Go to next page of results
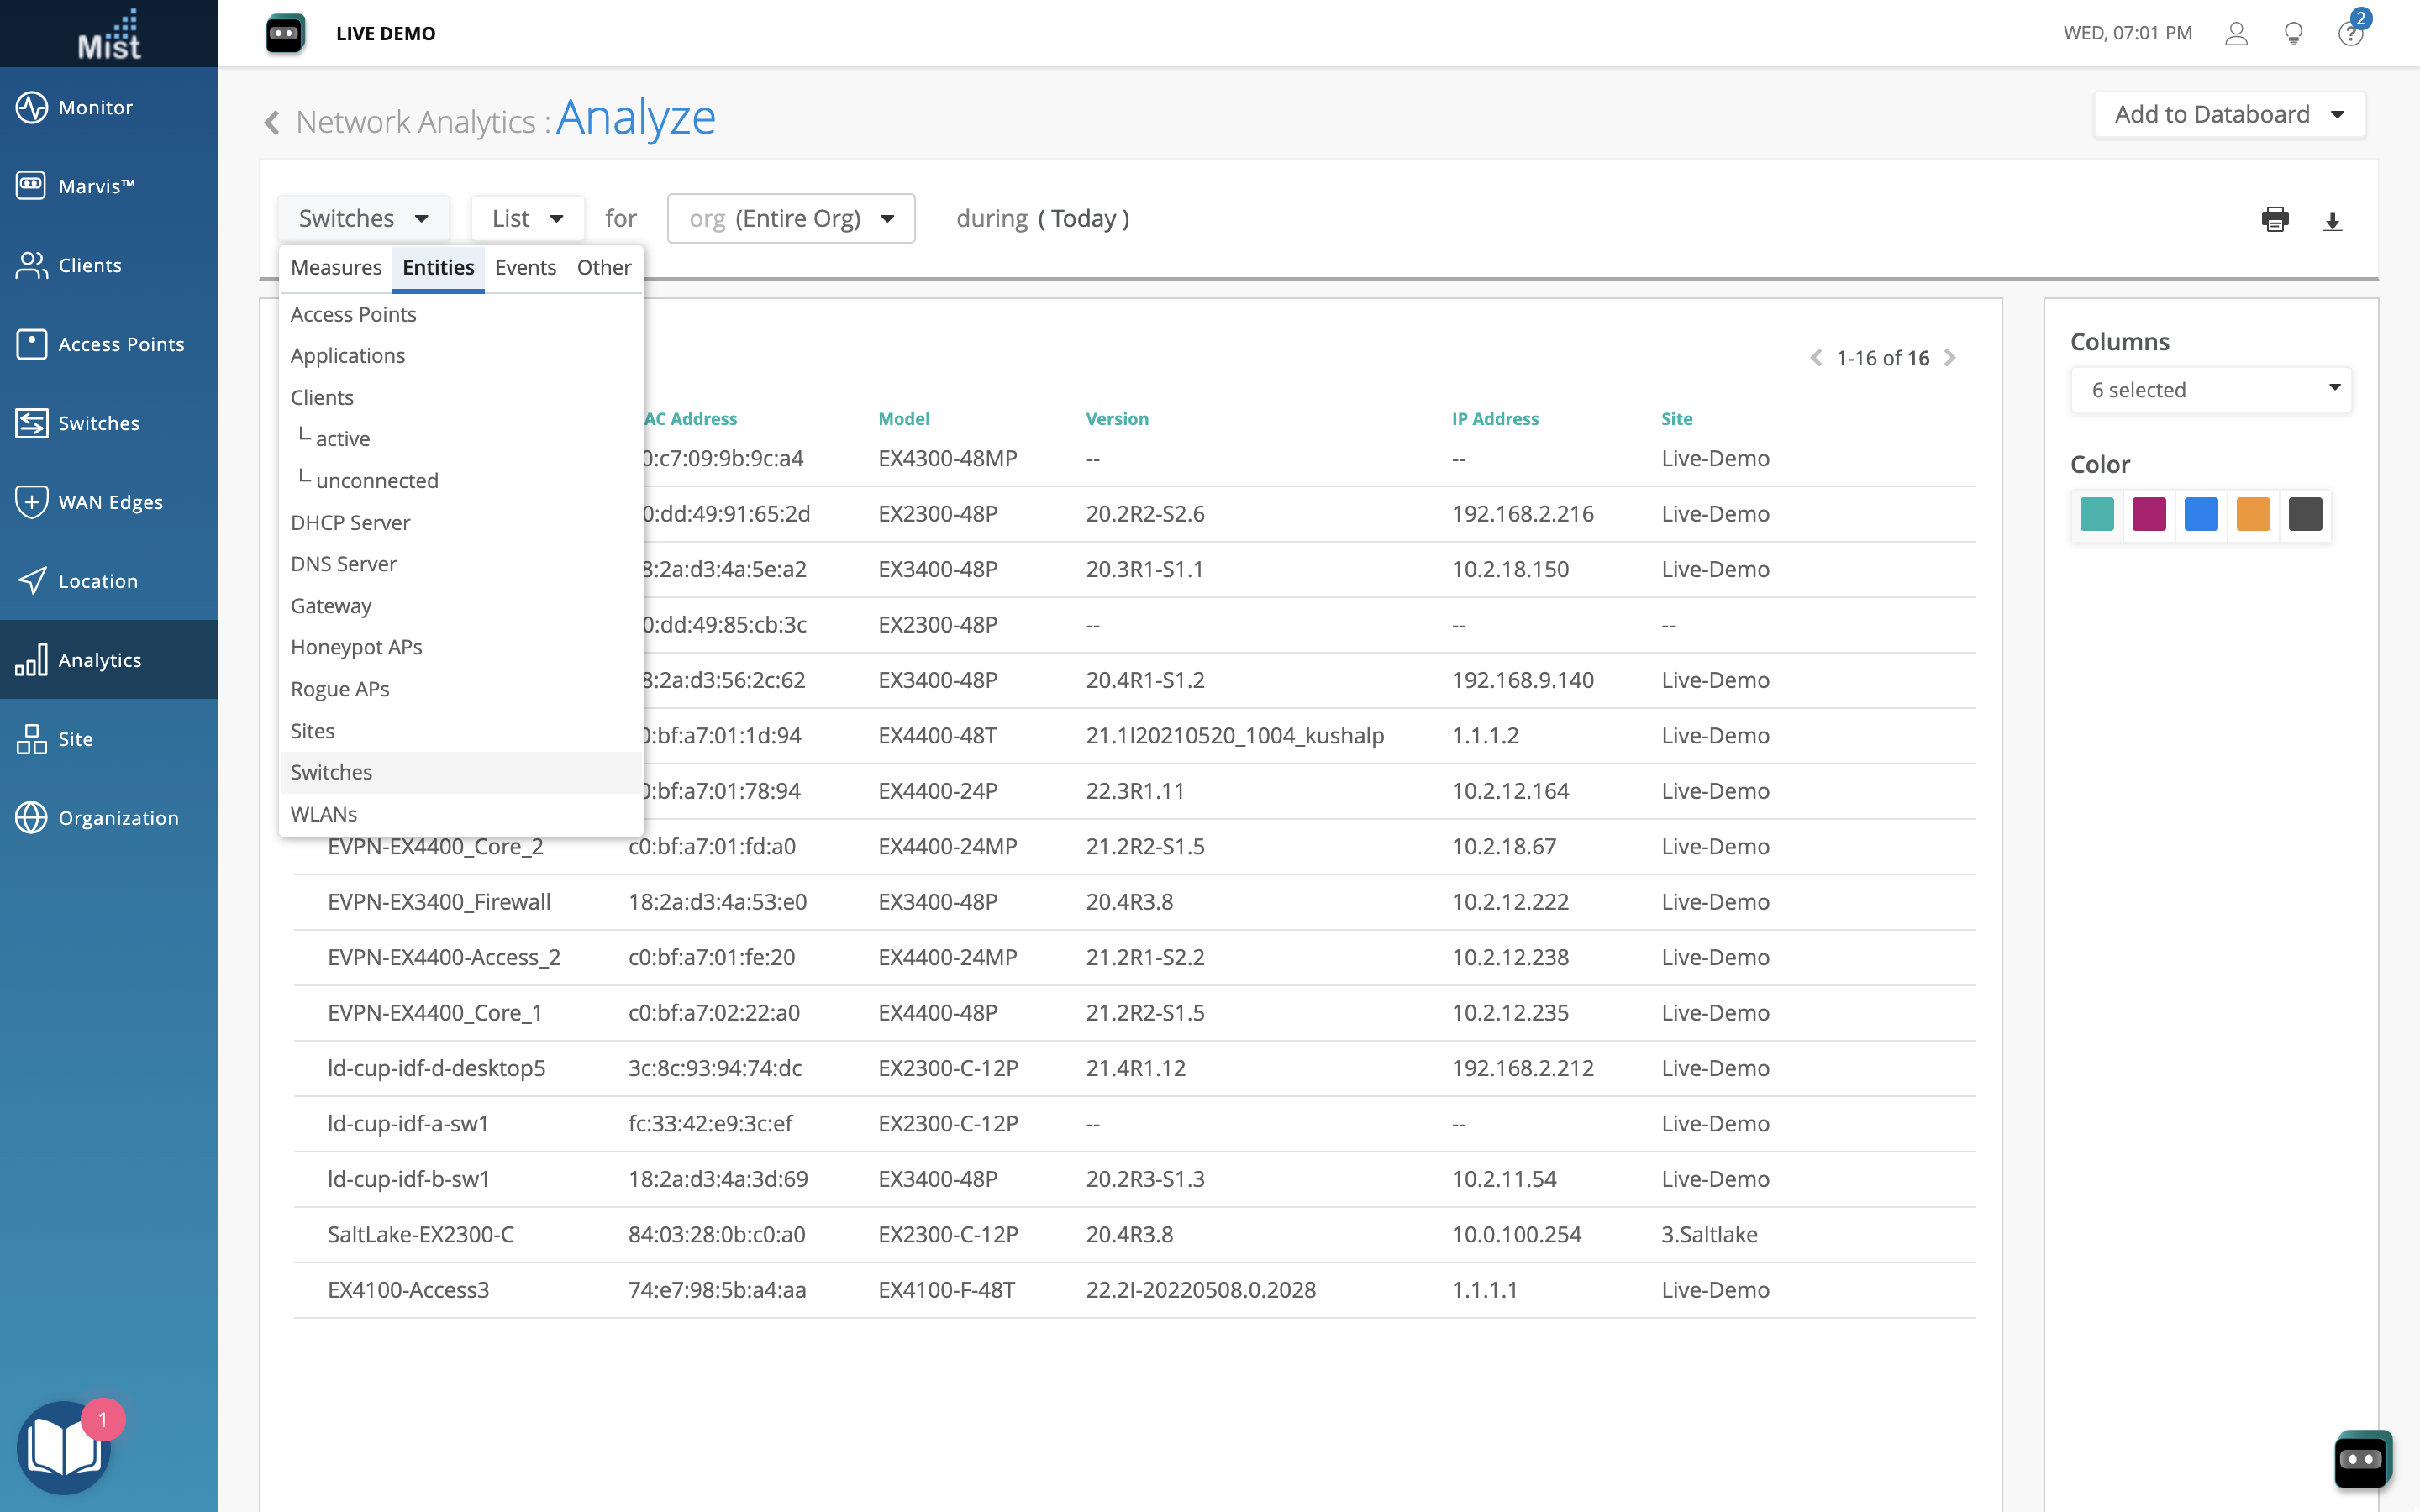Screen dimensions: 2420x1512 tap(1949, 358)
